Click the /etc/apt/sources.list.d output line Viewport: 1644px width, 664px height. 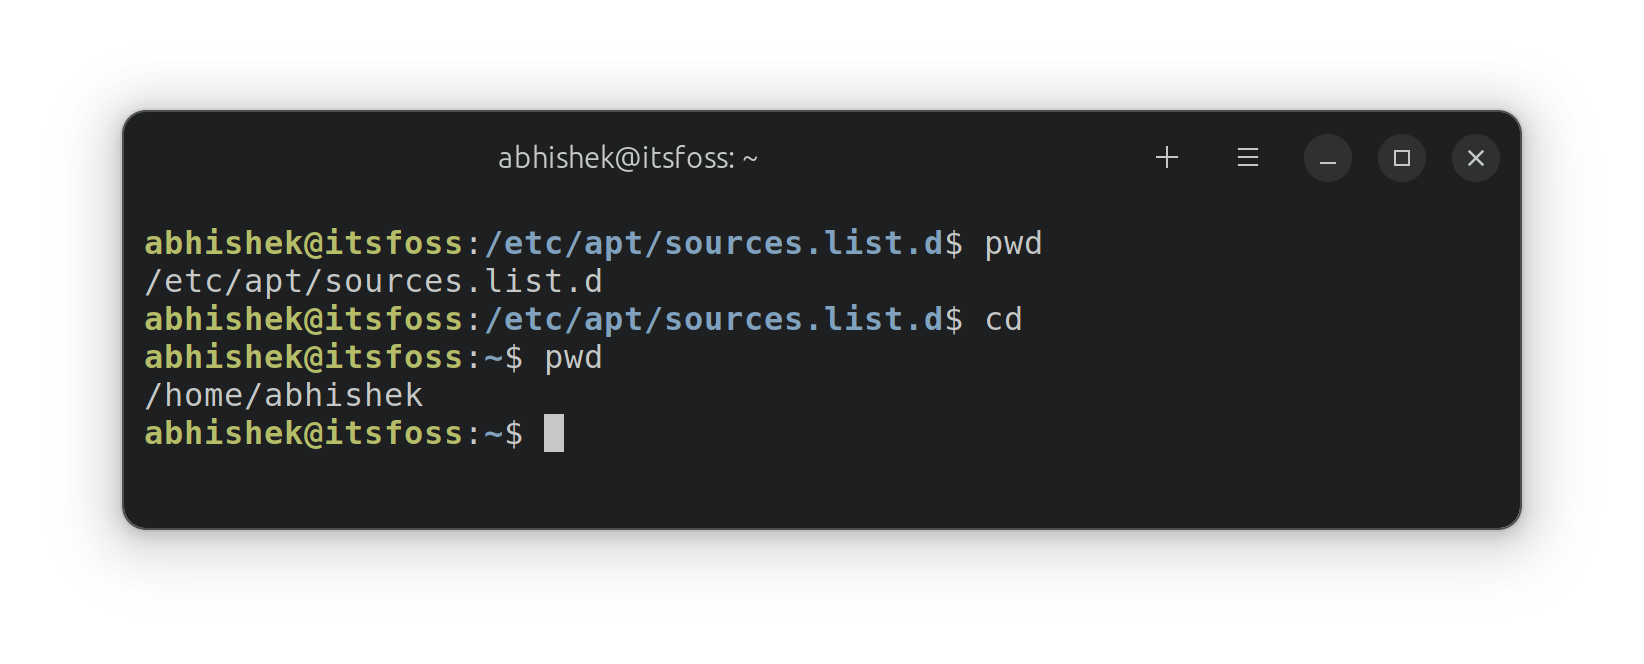click(374, 281)
